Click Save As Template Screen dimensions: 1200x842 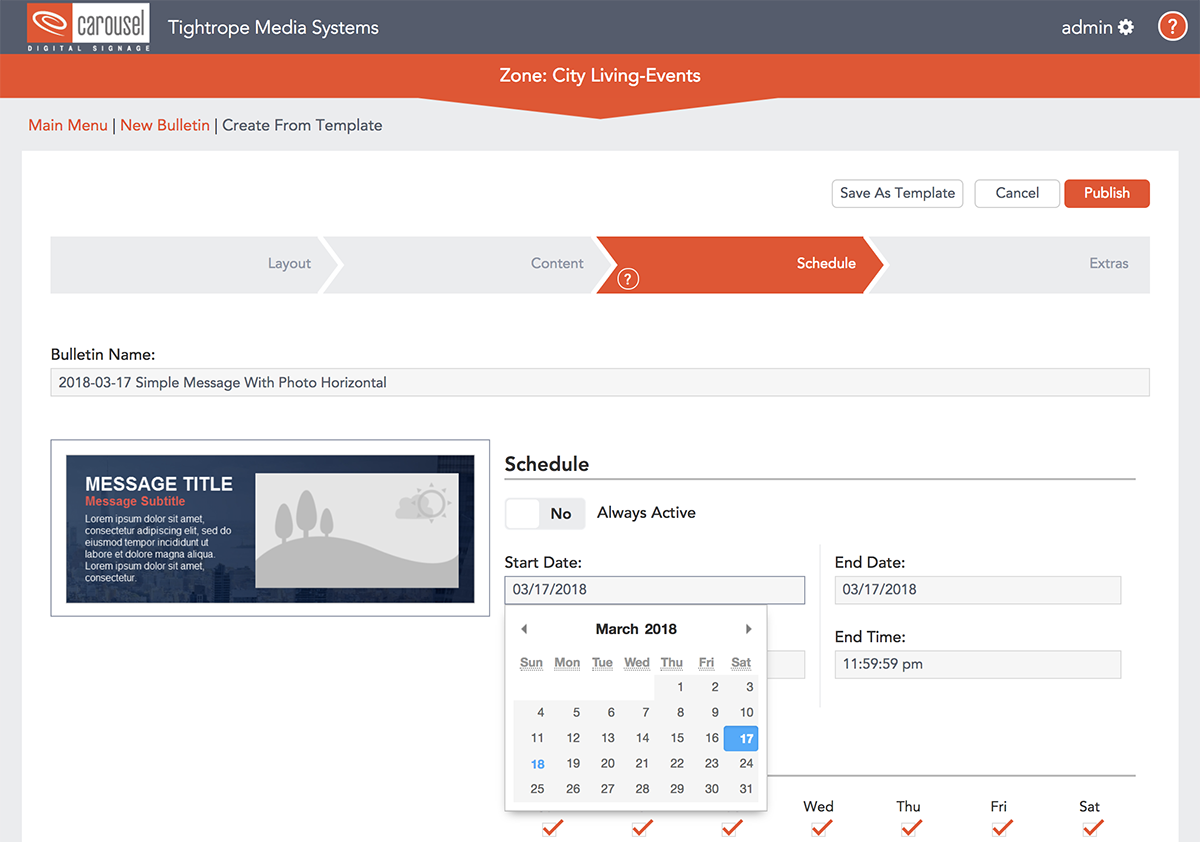point(897,193)
